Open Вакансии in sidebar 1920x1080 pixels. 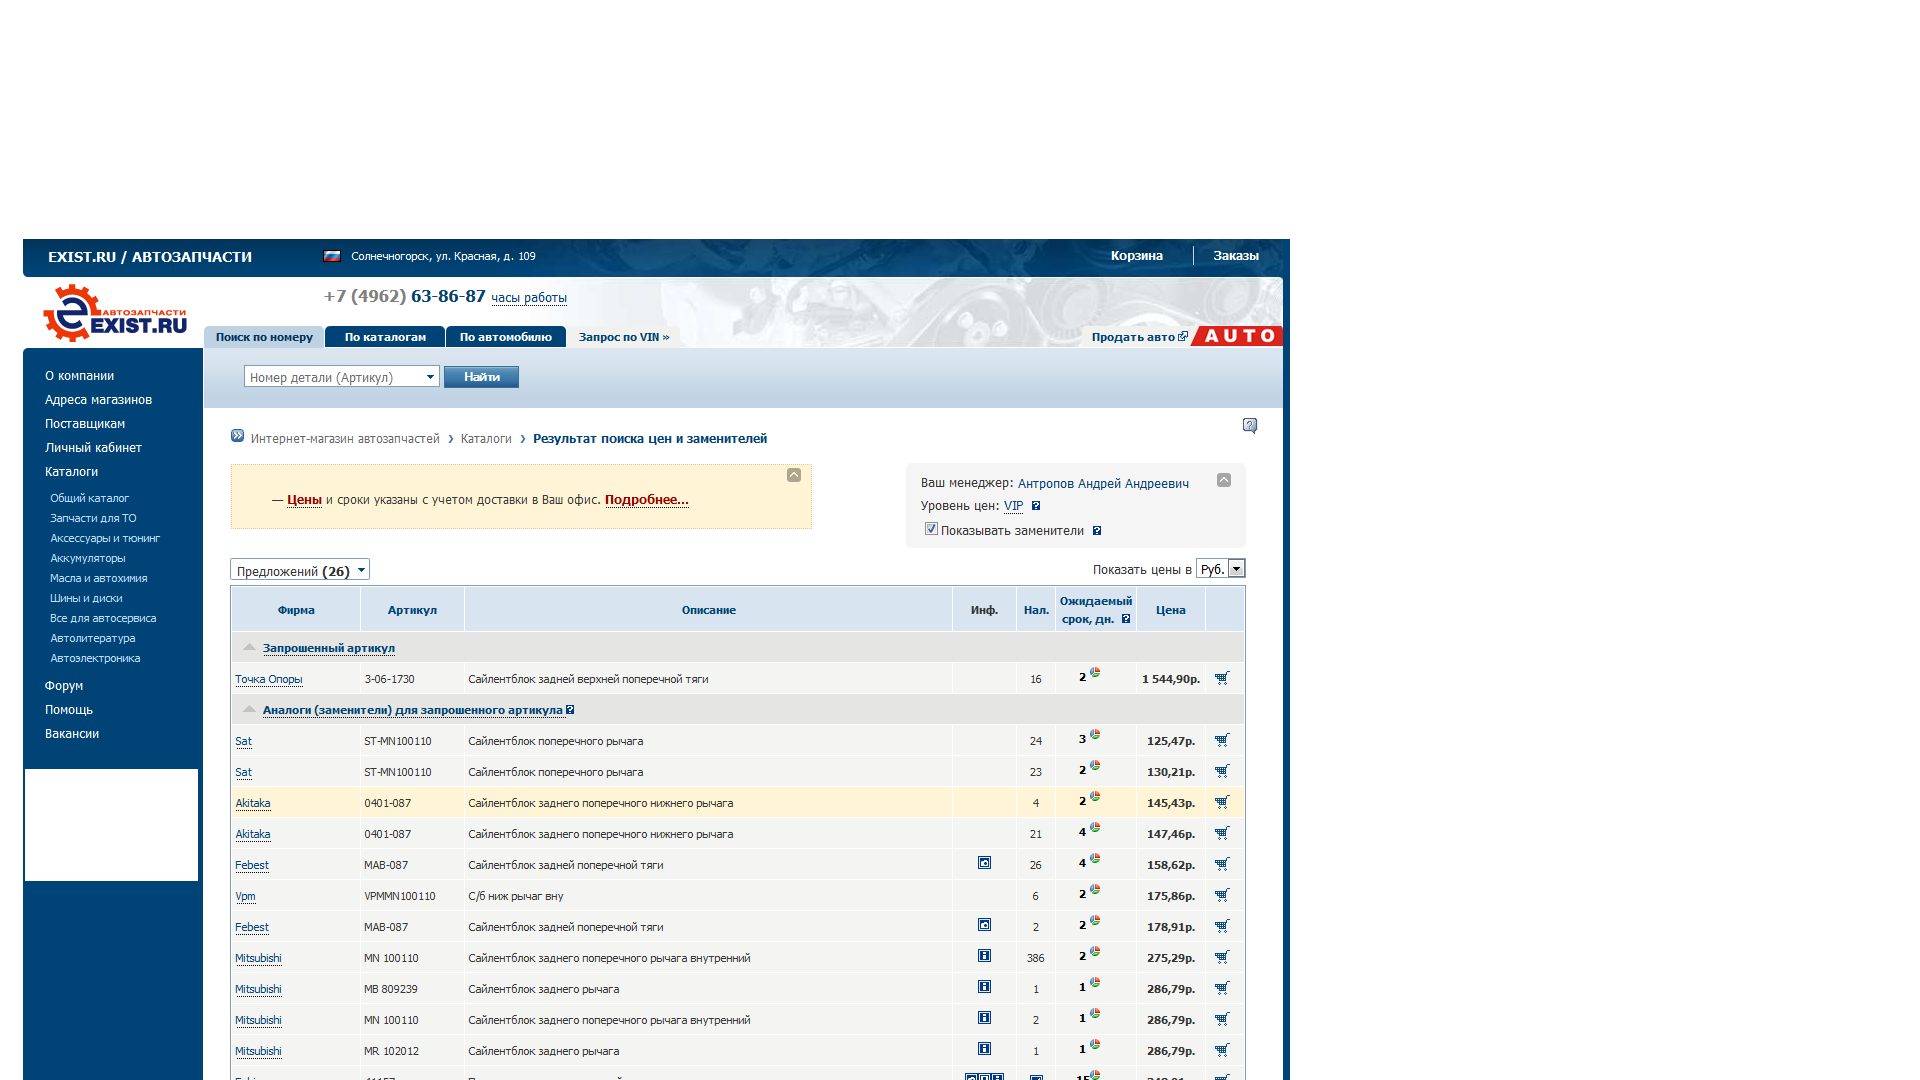point(72,734)
